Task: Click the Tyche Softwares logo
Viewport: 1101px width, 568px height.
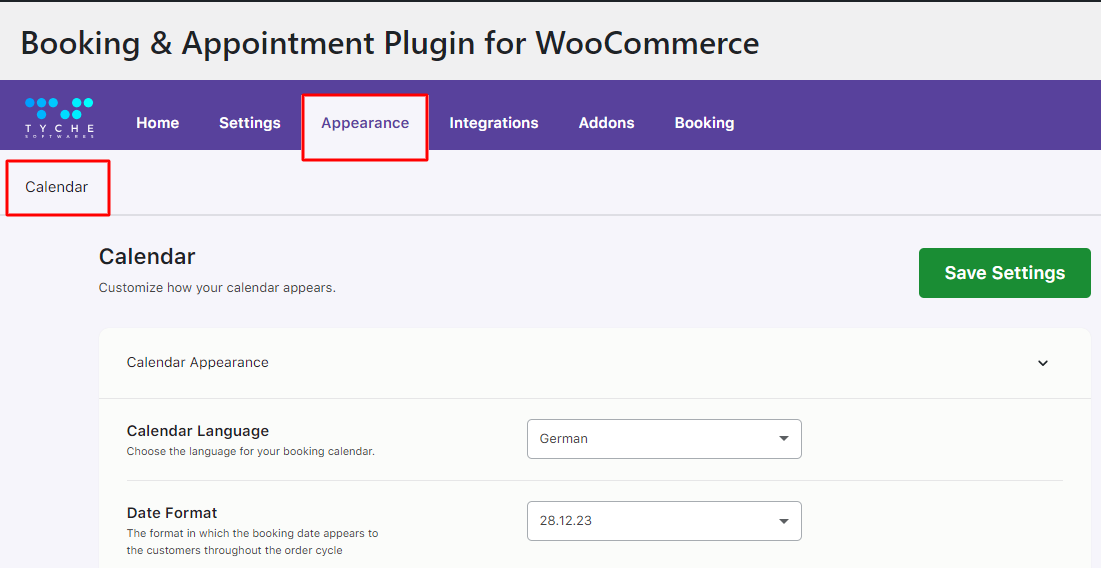Action: [x=59, y=117]
